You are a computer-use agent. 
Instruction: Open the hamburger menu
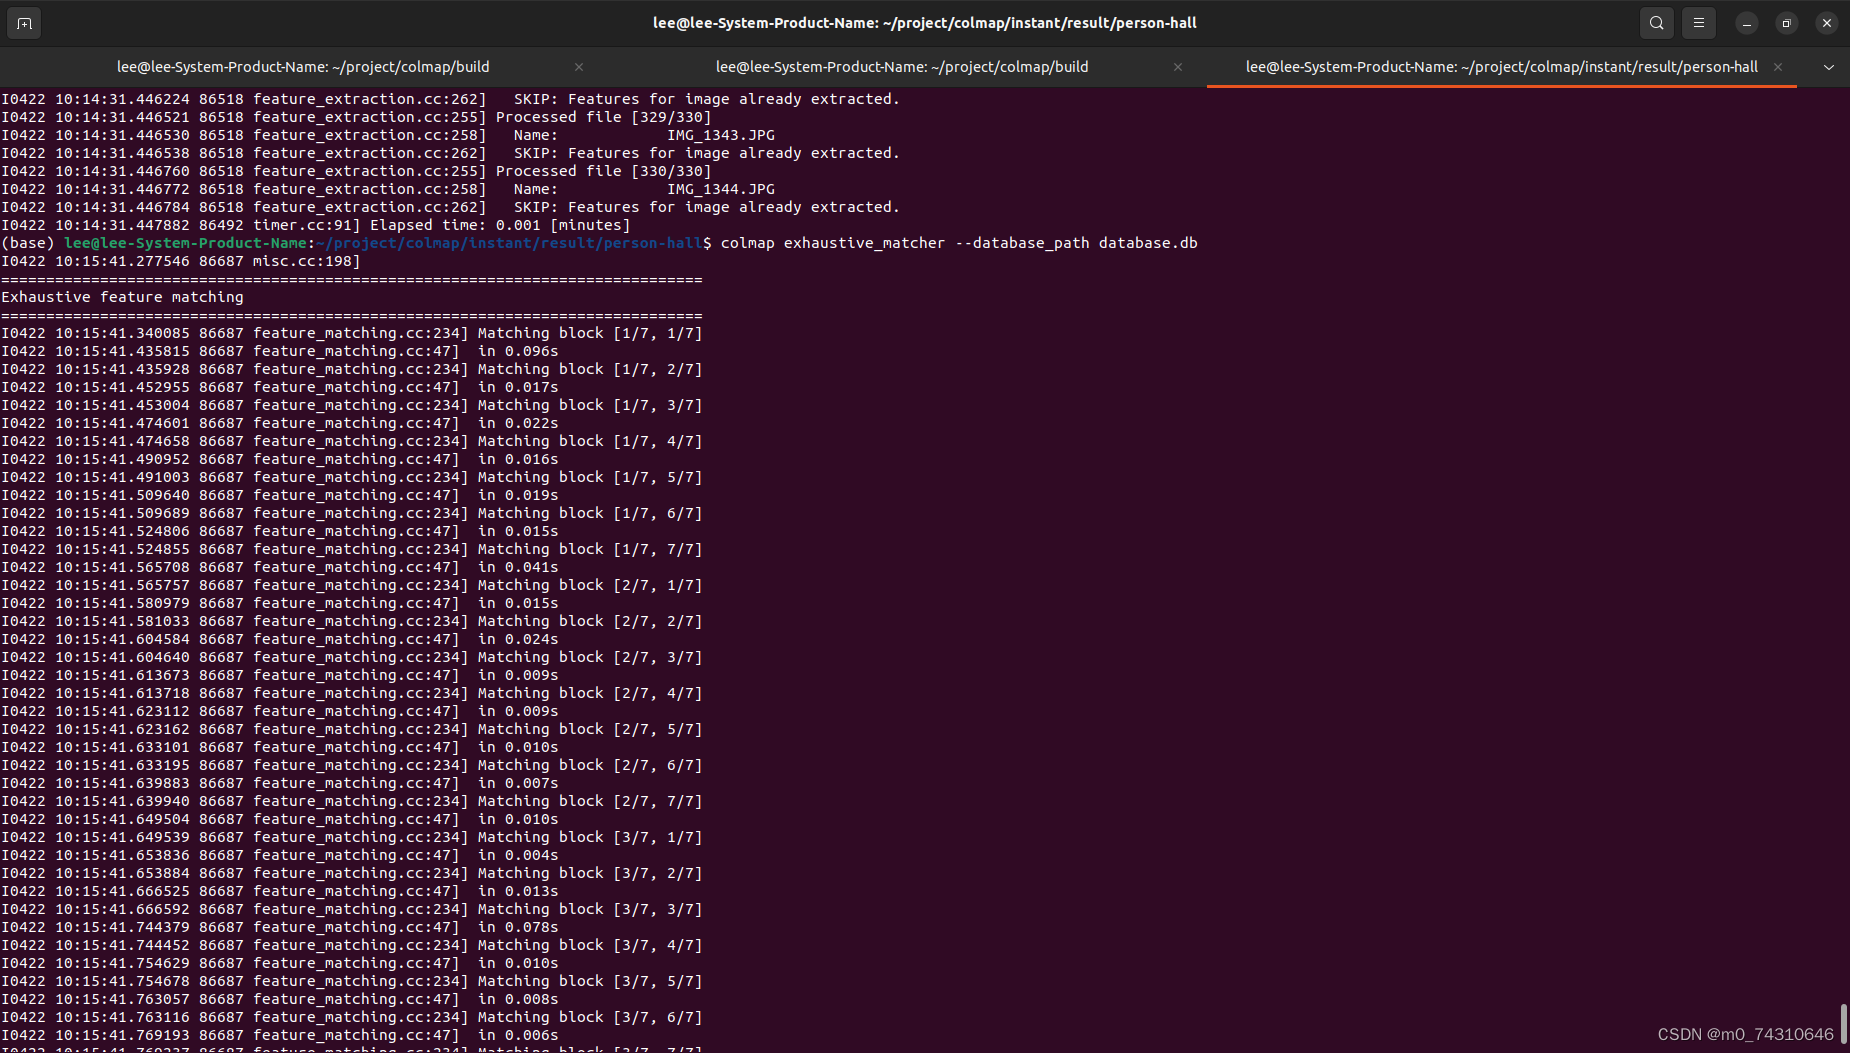[1699, 23]
